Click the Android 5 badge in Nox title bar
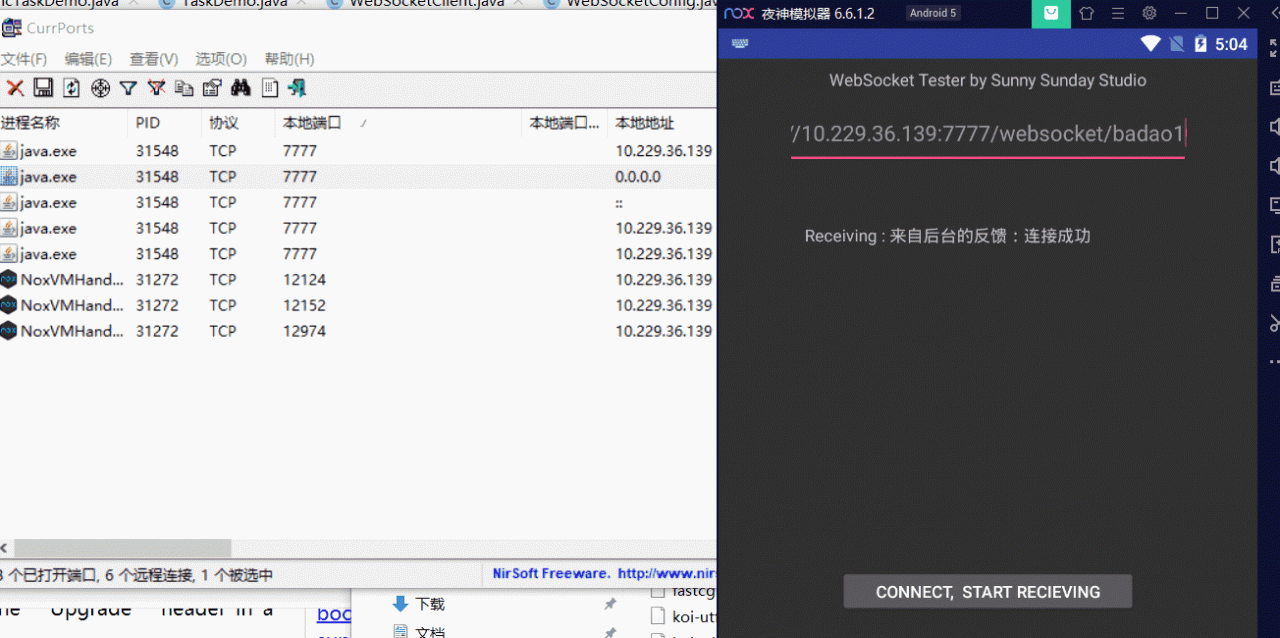This screenshot has width=1280, height=638. click(x=933, y=13)
